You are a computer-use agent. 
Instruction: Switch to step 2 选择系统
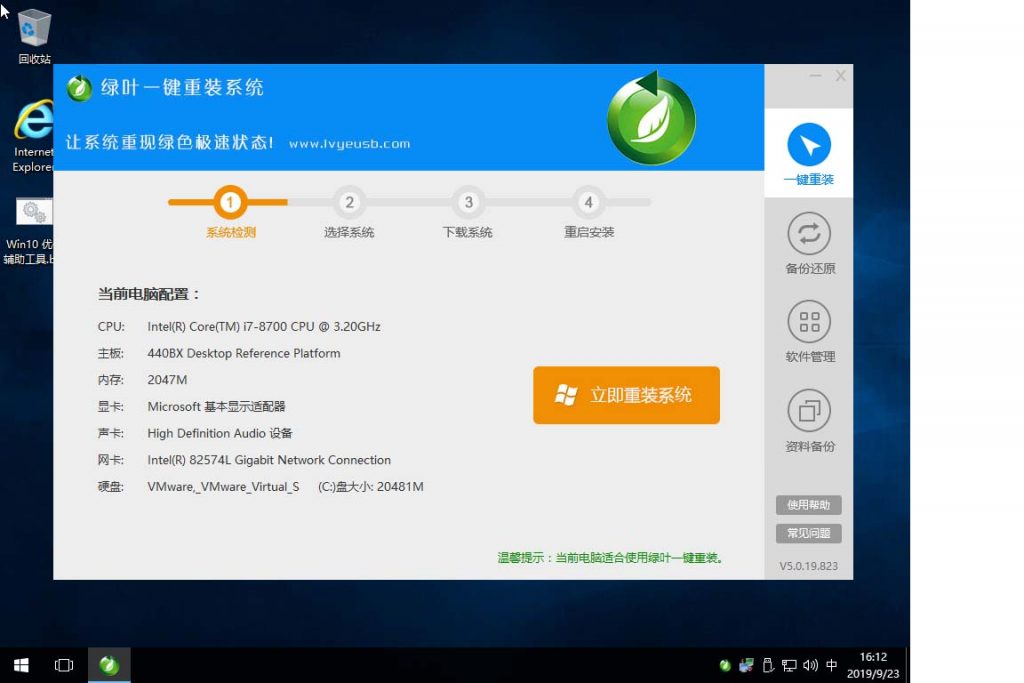(x=349, y=203)
